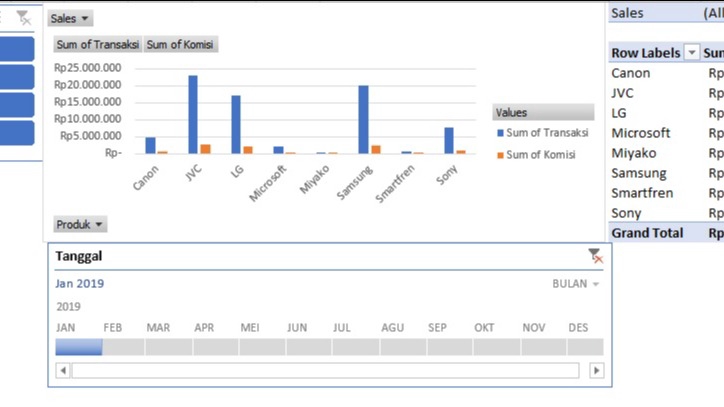Select the APR segment in timeline

click(216, 347)
